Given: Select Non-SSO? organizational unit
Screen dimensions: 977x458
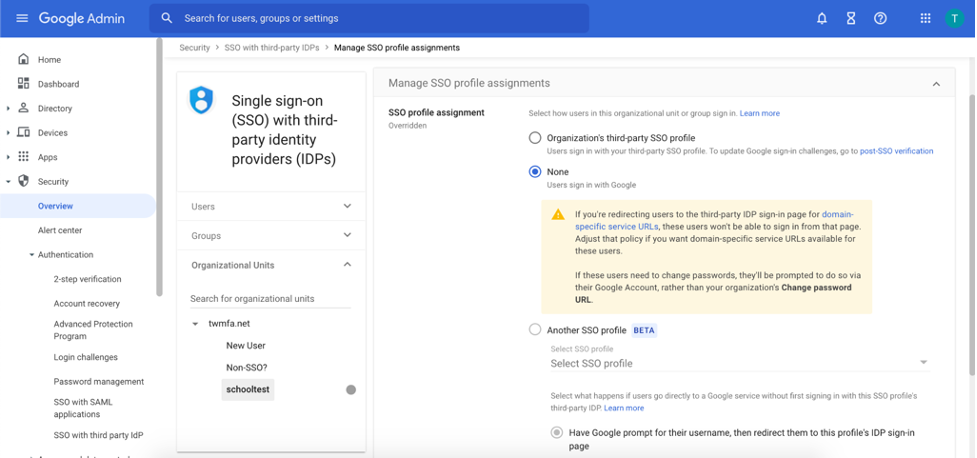Looking at the screenshot, I should point(246,367).
